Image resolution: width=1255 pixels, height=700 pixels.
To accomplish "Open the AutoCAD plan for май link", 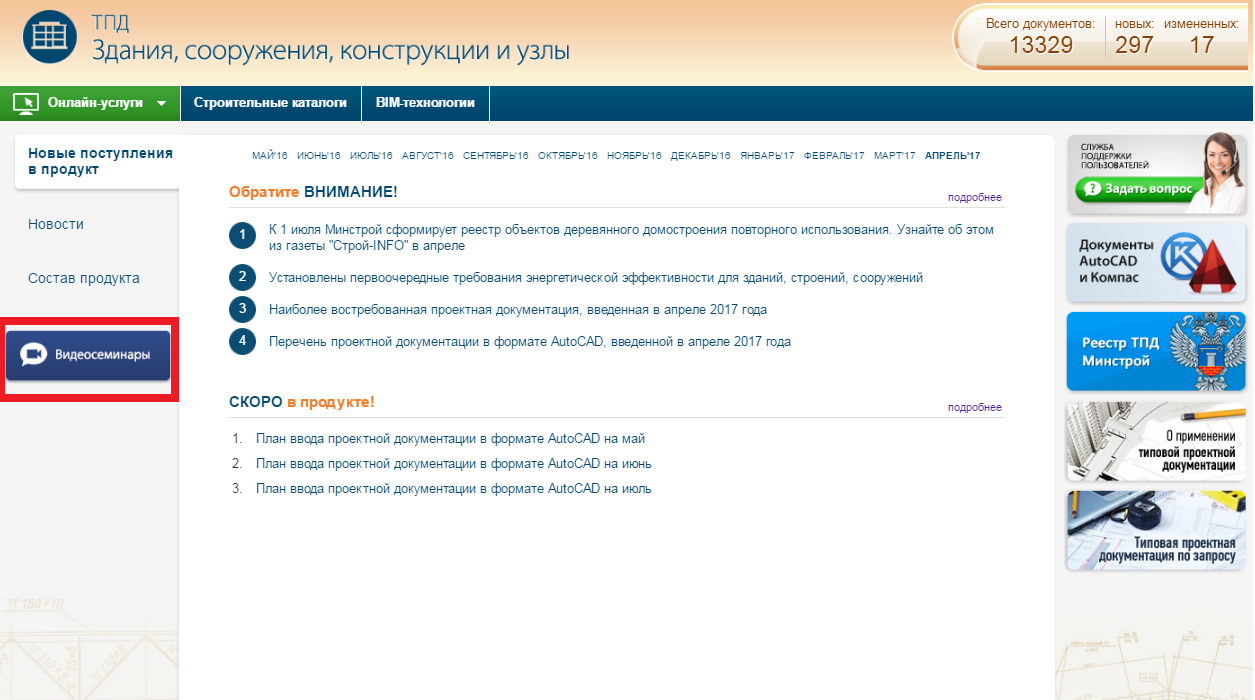I will [x=450, y=439].
